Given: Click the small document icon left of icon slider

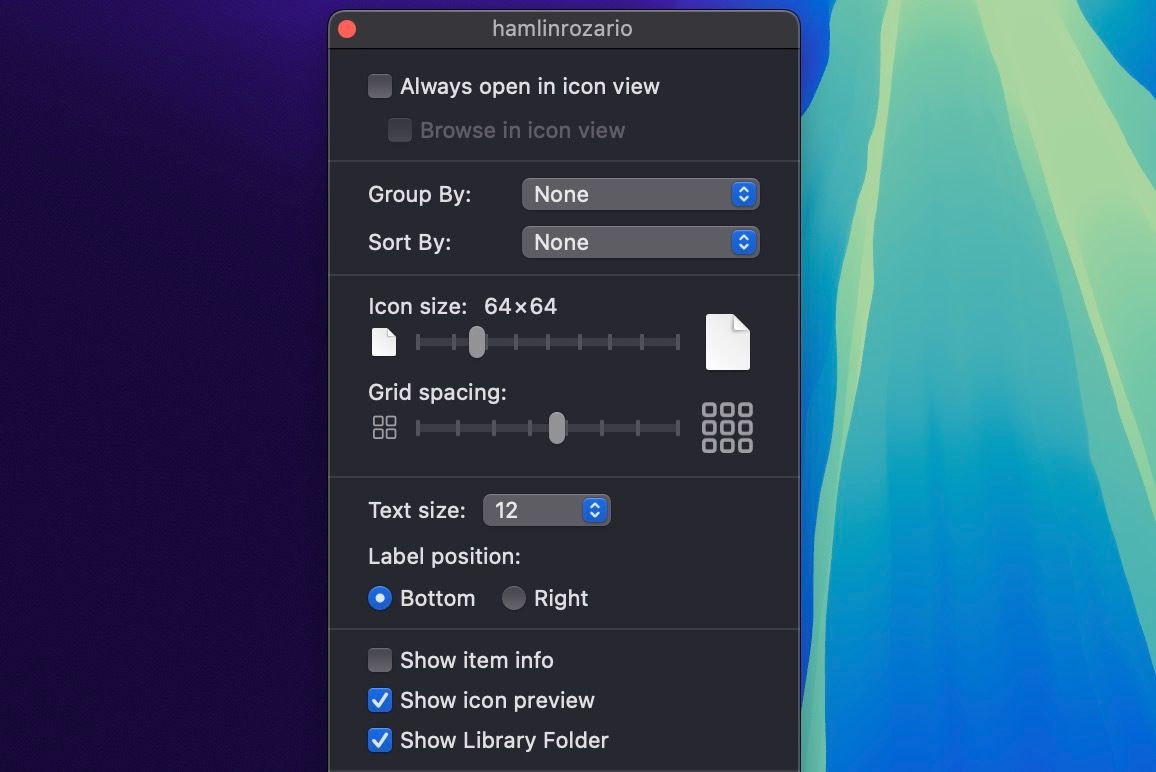Looking at the screenshot, I should [x=385, y=341].
